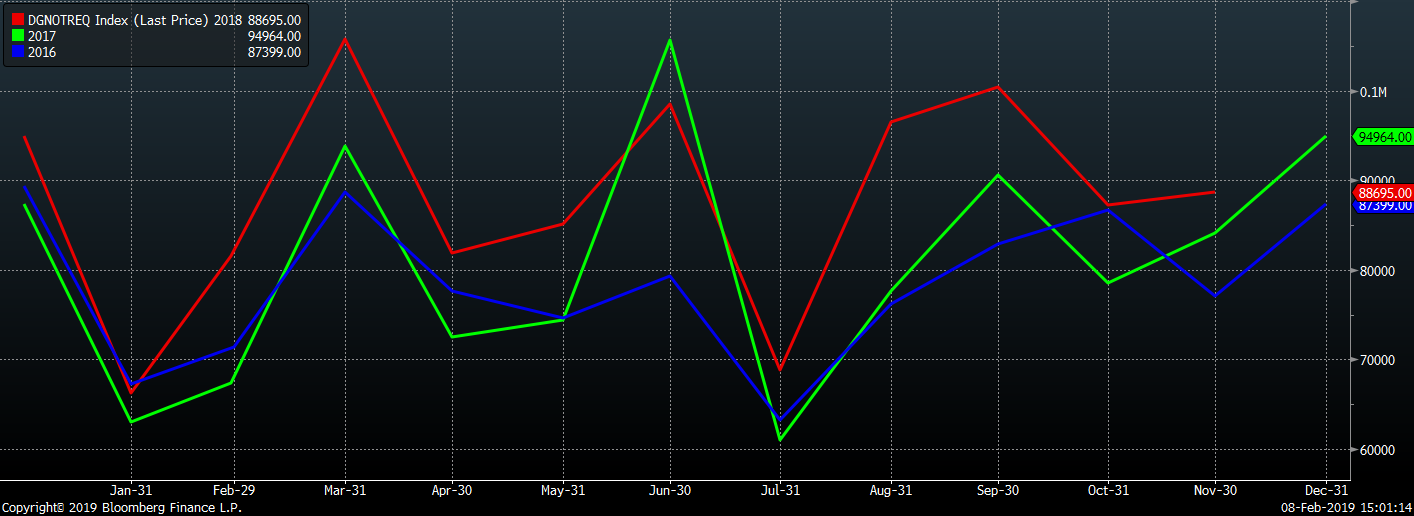Click the Mar-31 x-axis date label
The image size is (1414, 516).
click(345, 491)
